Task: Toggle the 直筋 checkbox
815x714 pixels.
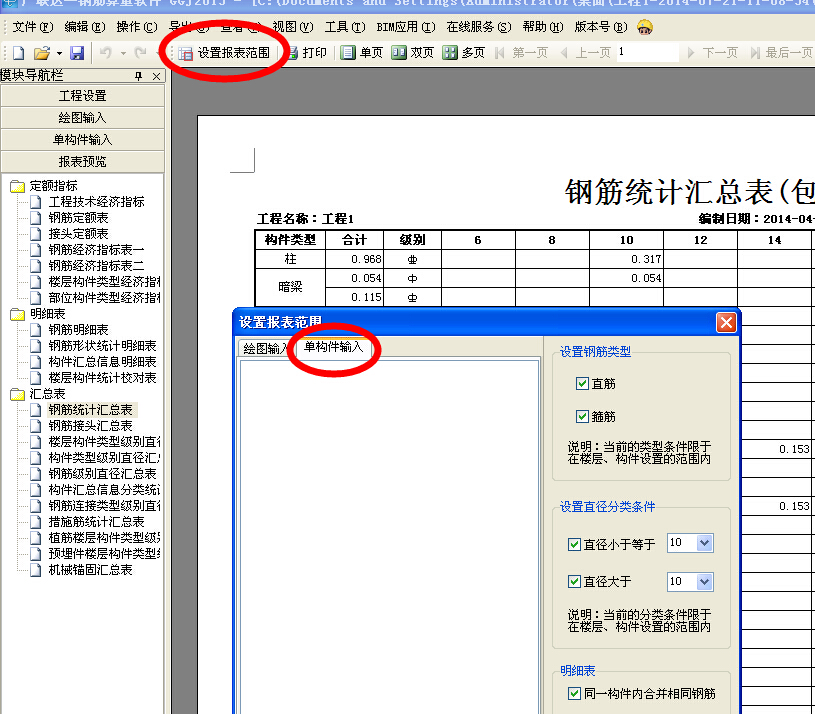Action: coord(582,384)
